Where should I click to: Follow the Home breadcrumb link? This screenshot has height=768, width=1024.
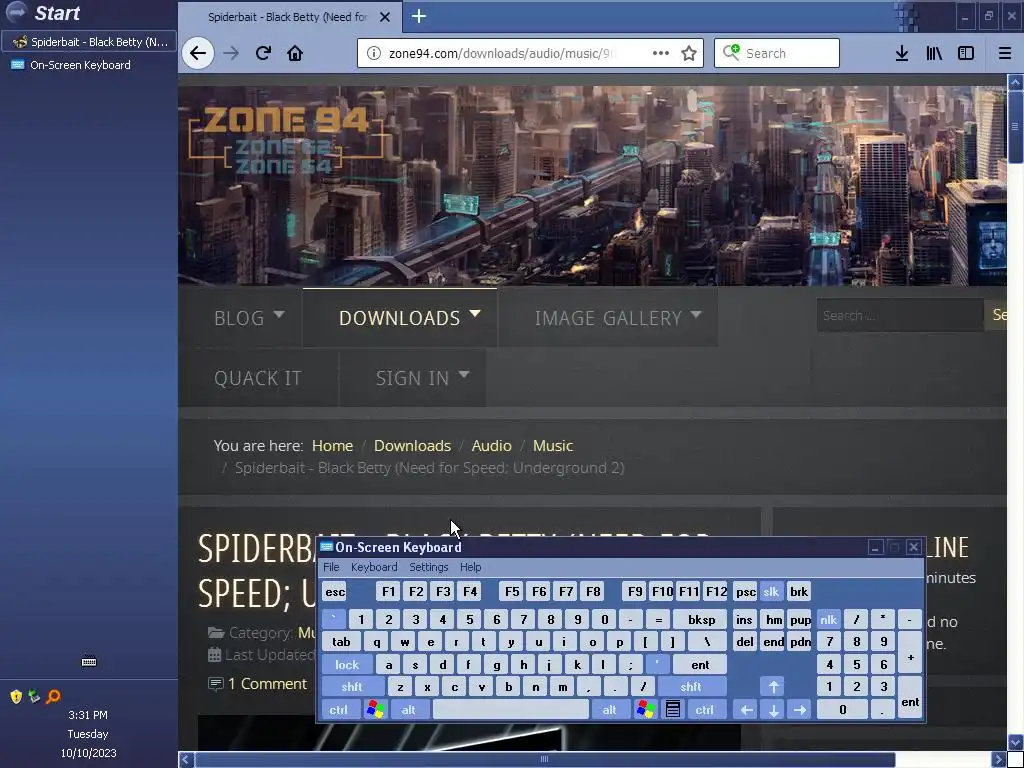(332, 446)
